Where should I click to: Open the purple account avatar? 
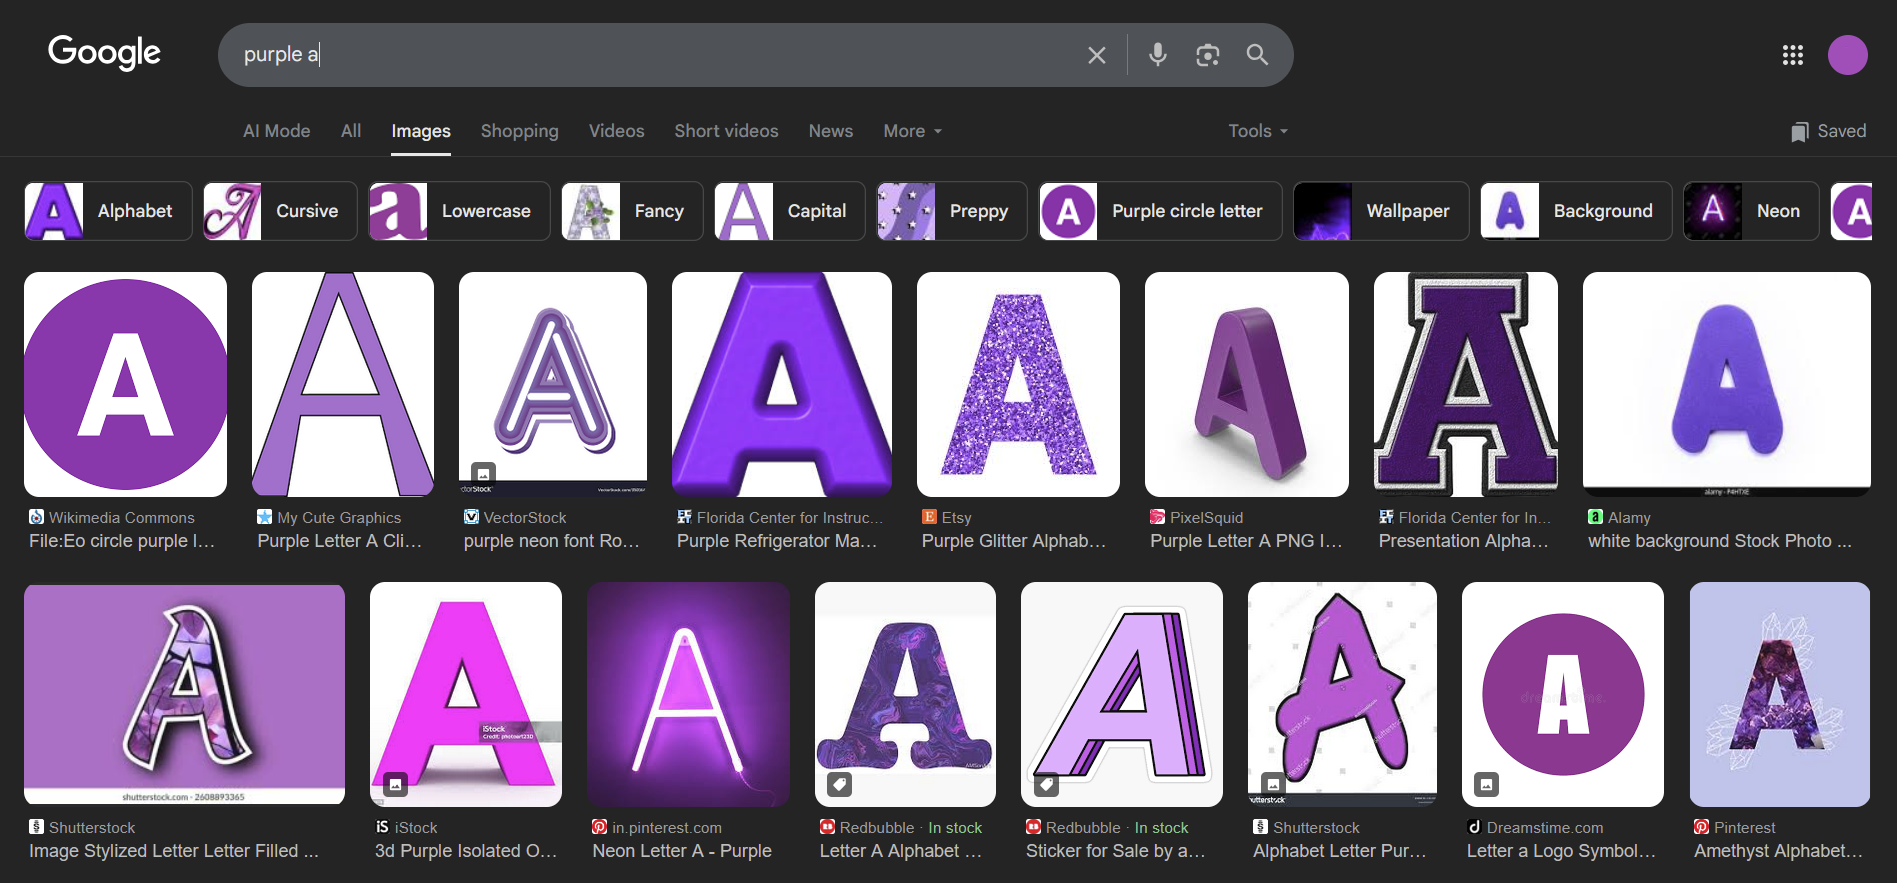click(x=1848, y=55)
